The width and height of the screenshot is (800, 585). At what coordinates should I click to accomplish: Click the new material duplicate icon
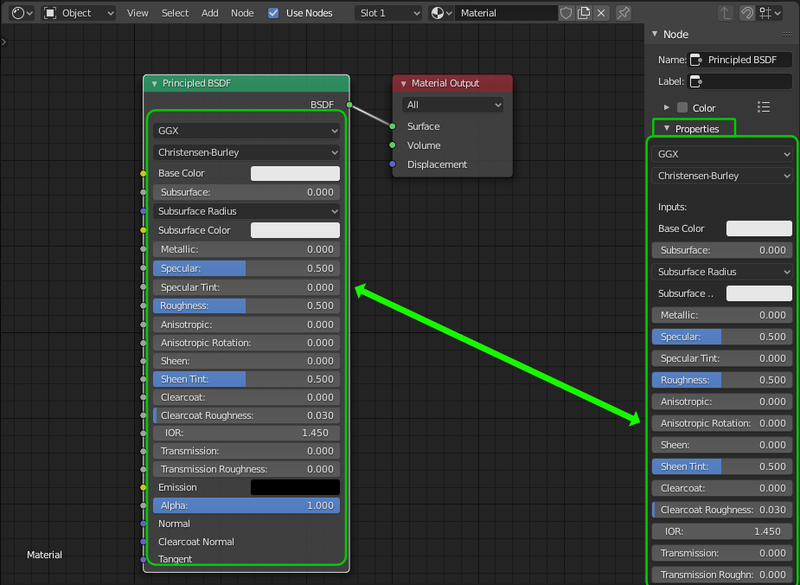(584, 13)
